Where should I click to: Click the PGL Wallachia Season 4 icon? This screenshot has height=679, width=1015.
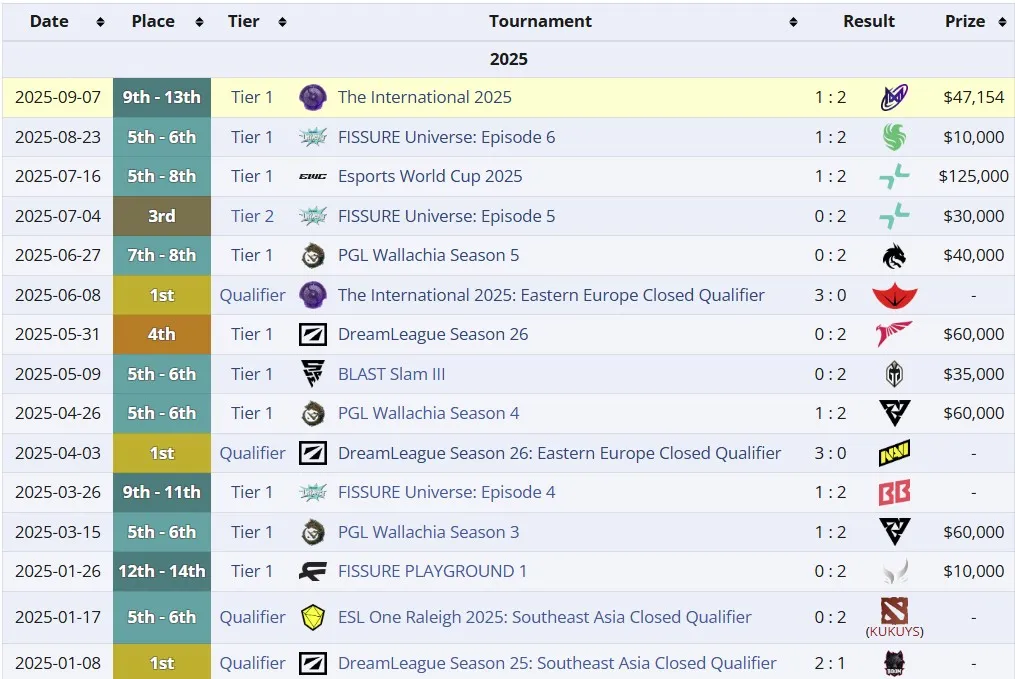pyautogui.click(x=313, y=414)
